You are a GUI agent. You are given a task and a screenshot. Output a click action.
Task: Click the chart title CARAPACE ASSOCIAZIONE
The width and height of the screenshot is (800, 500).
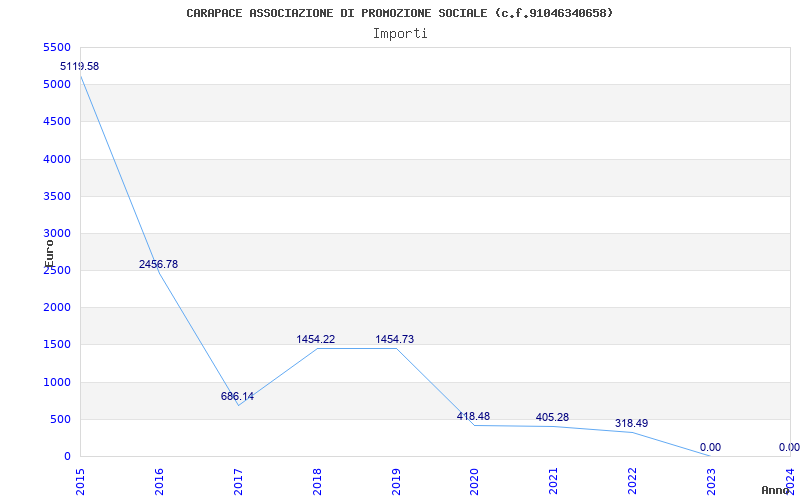coord(400,13)
